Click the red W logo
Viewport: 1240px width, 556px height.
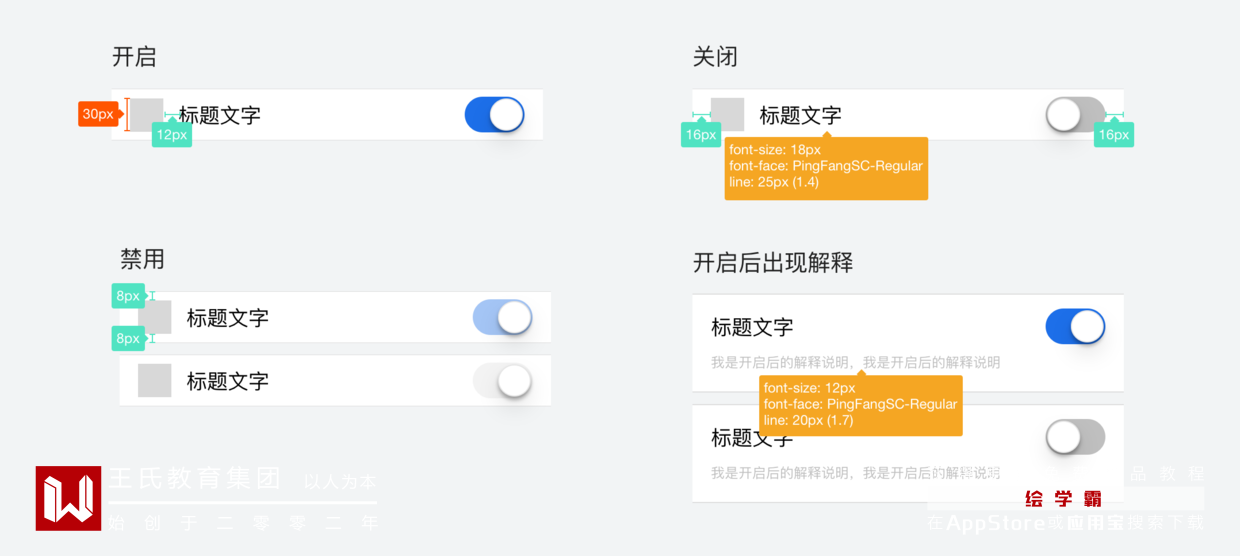point(68,498)
